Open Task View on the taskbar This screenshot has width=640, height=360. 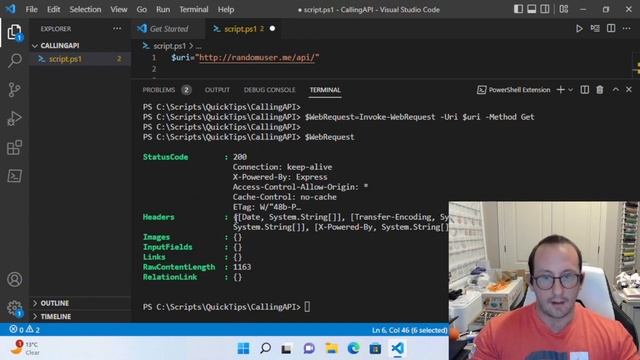point(287,349)
